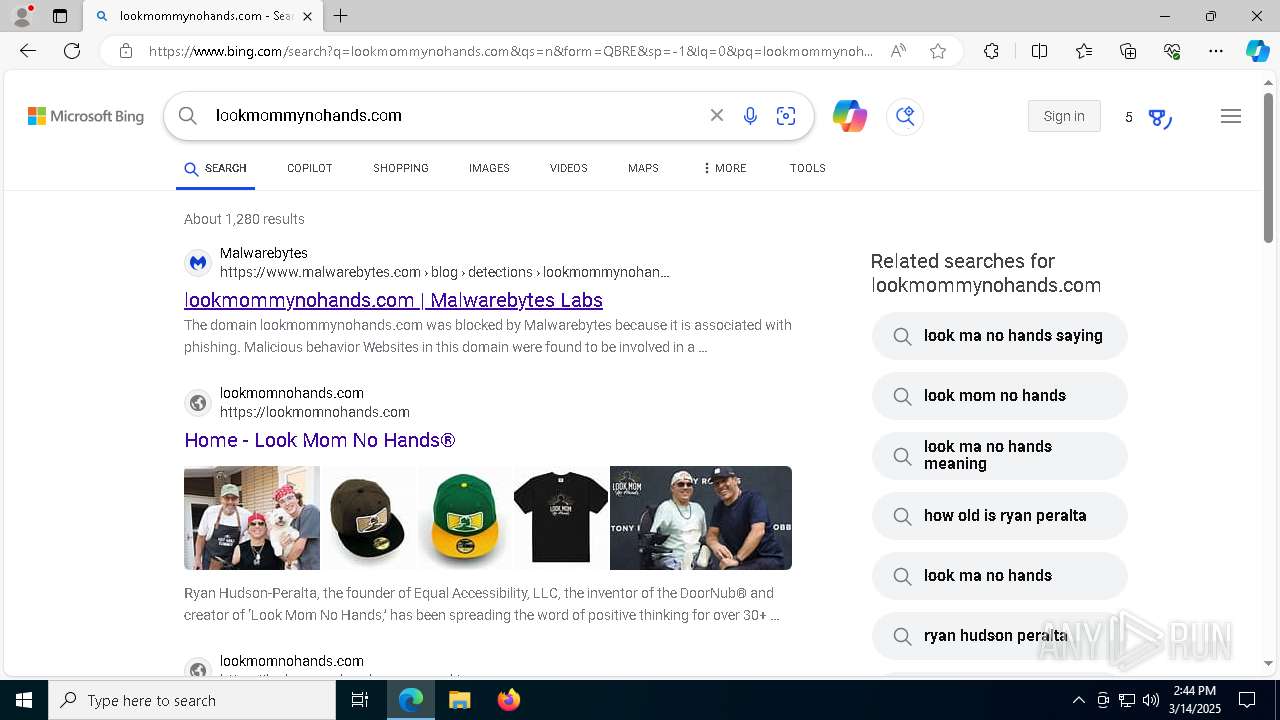Screen dimensions: 1280x720
Task: Open Task View on the taskbar
Action: point(360,700)
